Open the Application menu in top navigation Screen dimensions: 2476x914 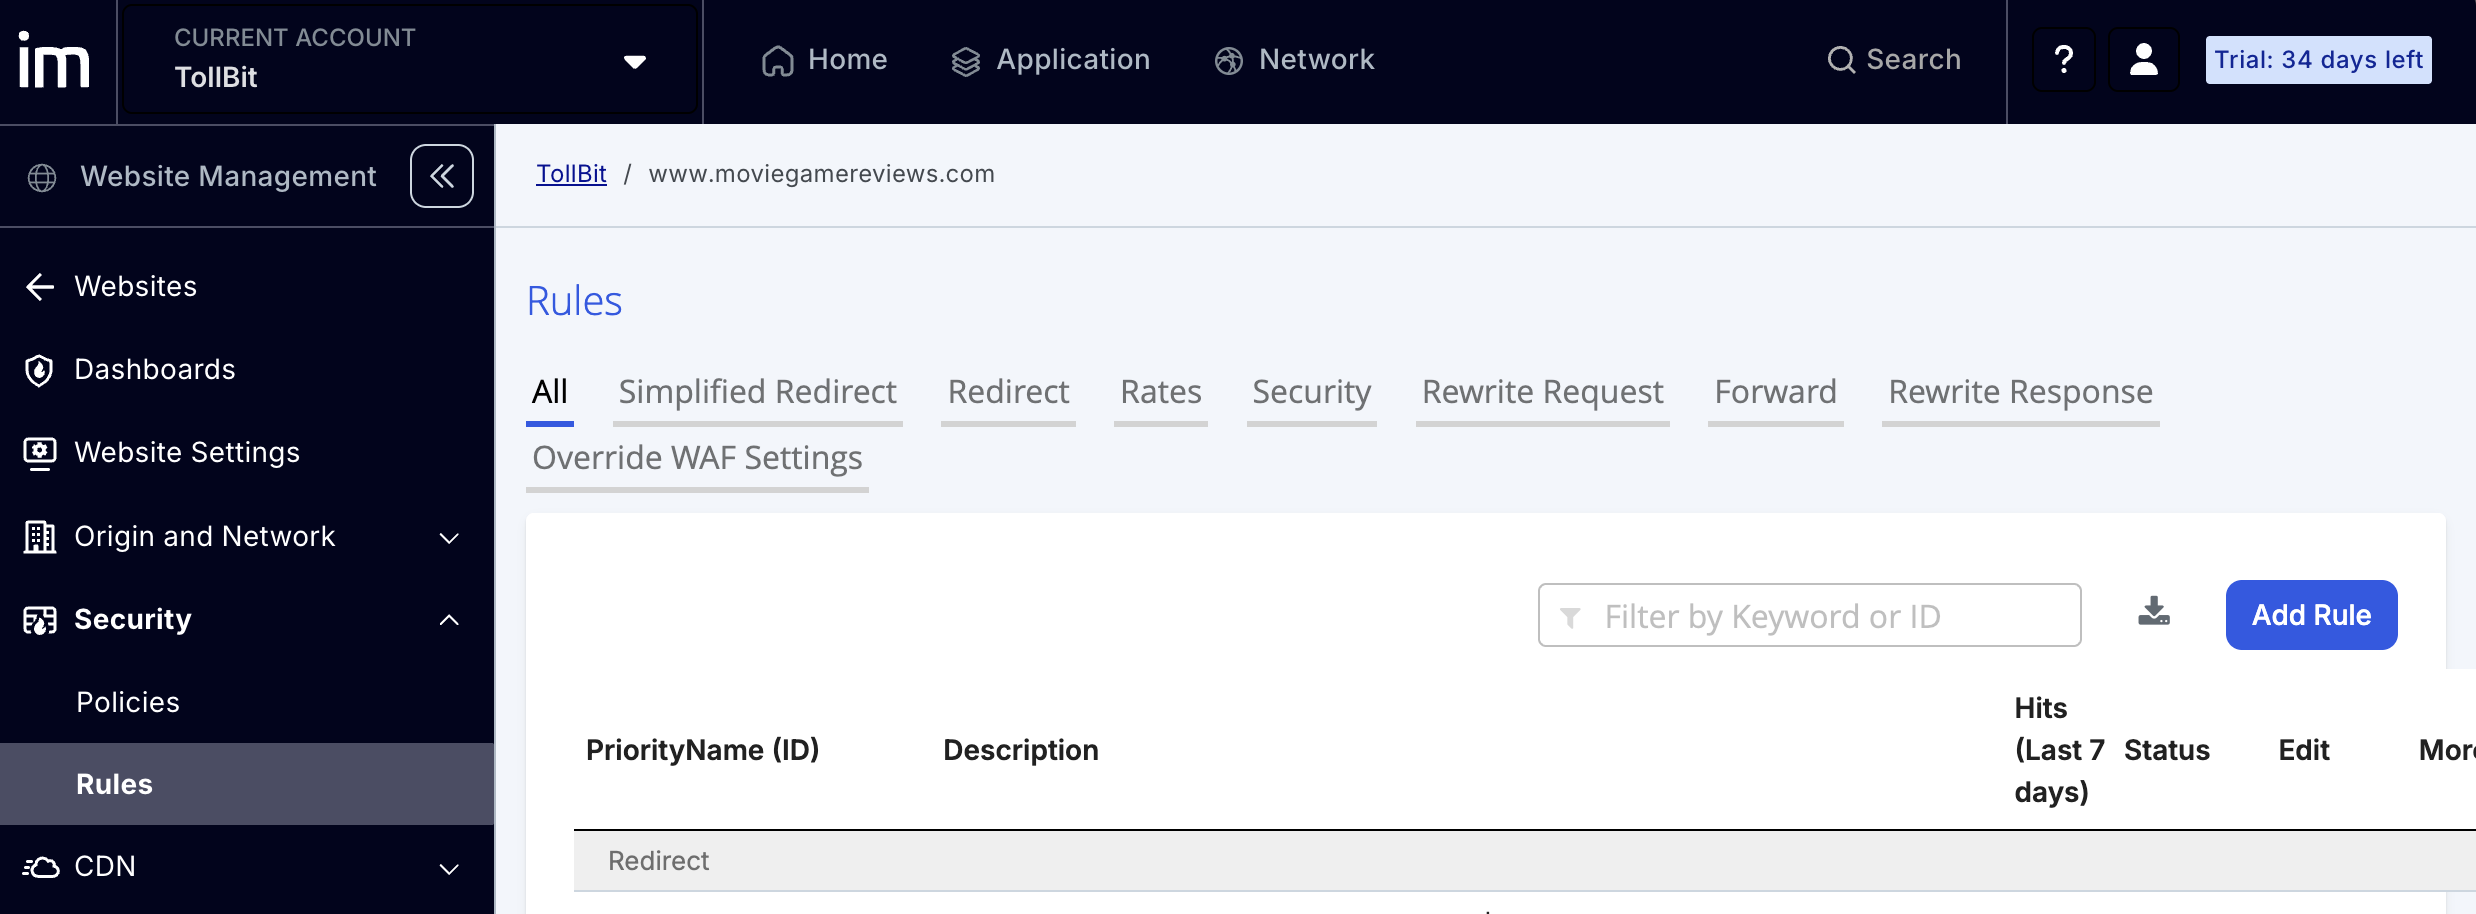(1050, 59)
